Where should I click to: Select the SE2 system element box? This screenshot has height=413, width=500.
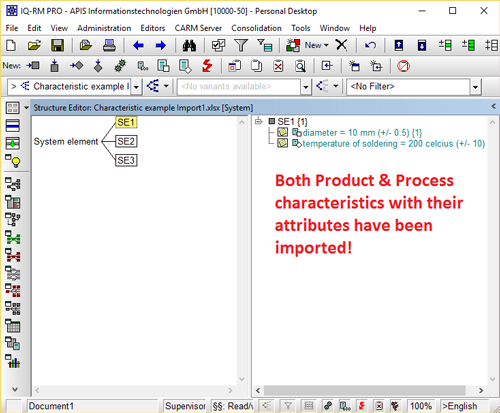pyautogui.click(x=126, y=141)
